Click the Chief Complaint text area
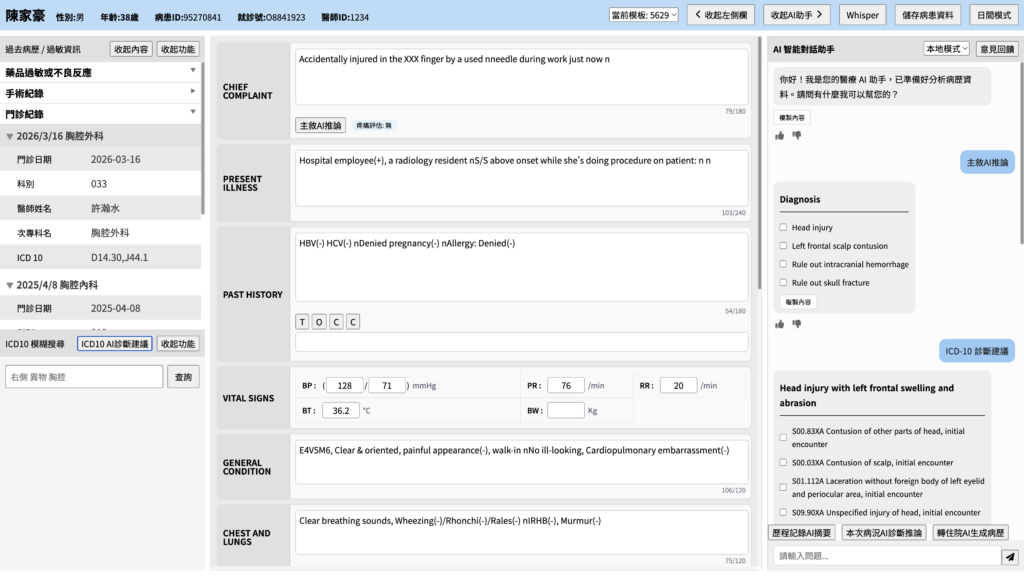The height and width of the screenshot is (577, 1024). pos(522,77)
